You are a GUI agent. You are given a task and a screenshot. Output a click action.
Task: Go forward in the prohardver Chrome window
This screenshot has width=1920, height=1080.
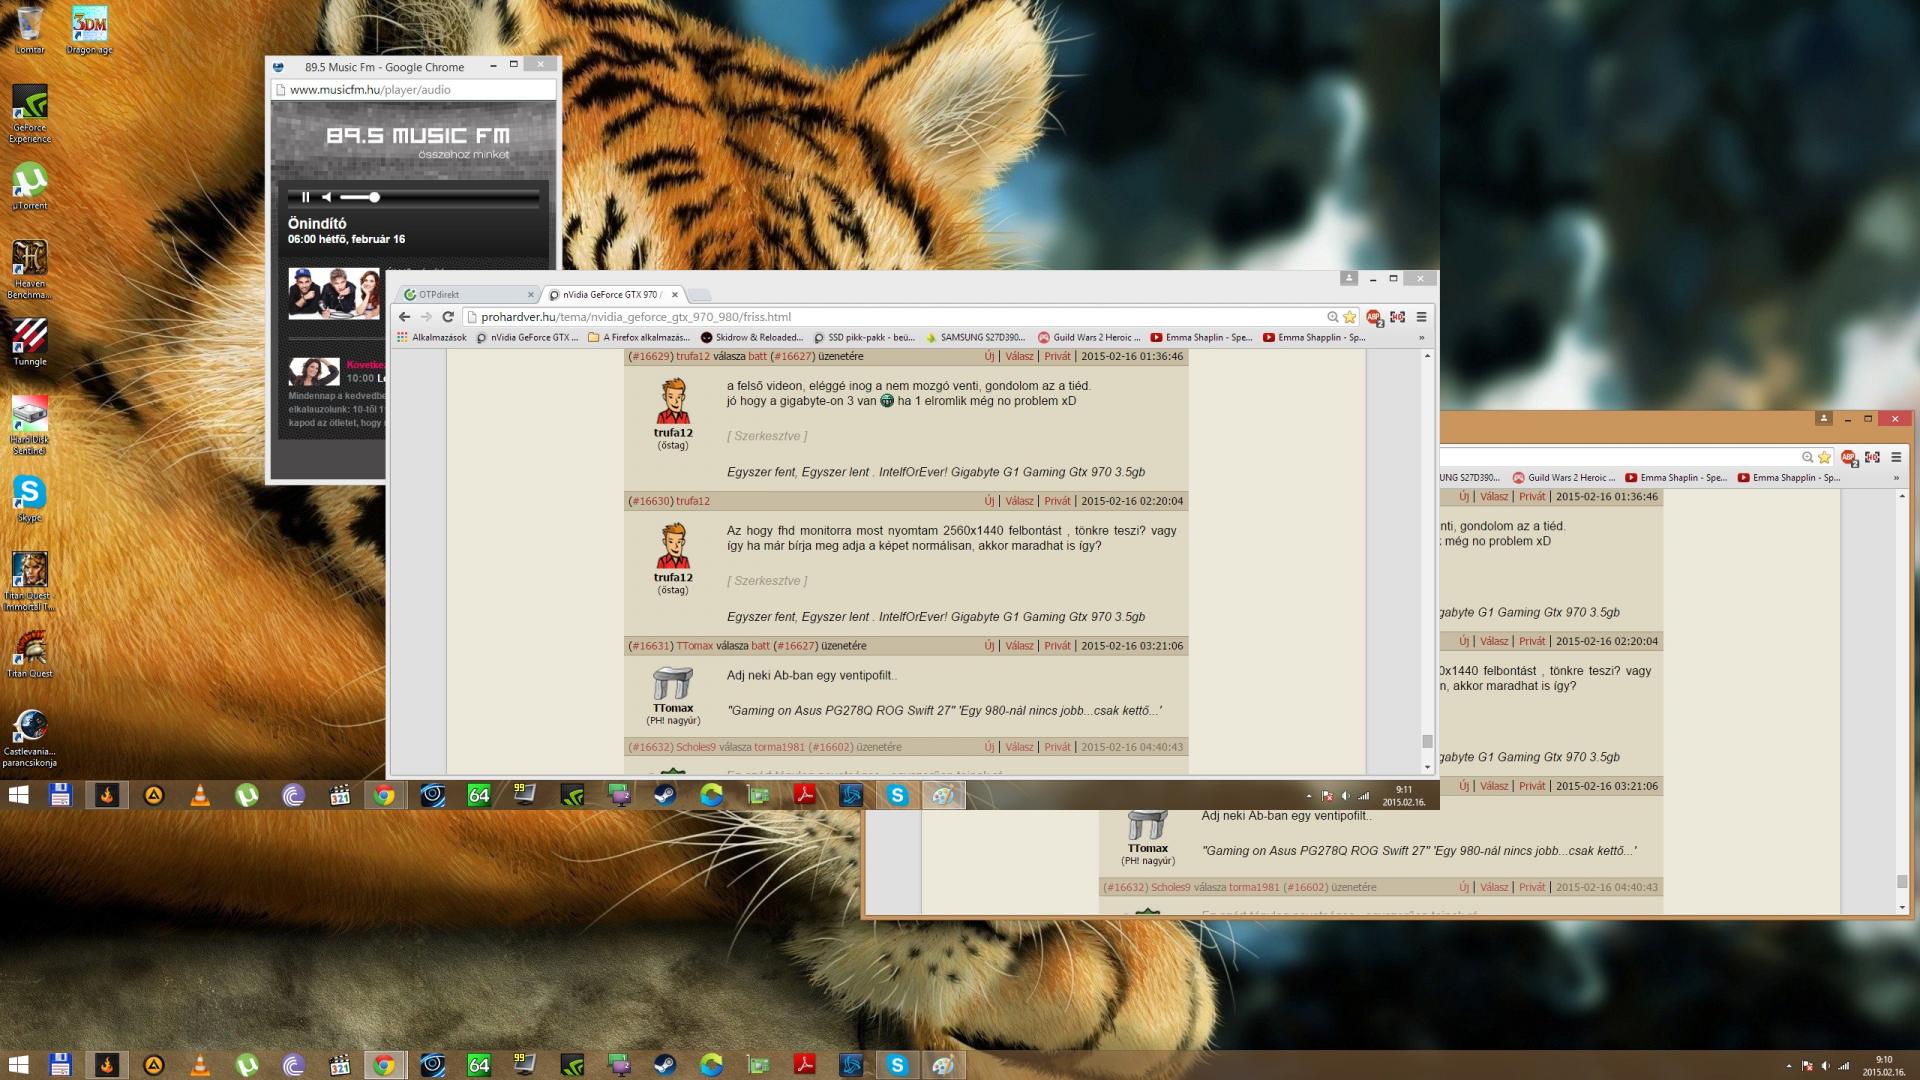tap(426, 317)
